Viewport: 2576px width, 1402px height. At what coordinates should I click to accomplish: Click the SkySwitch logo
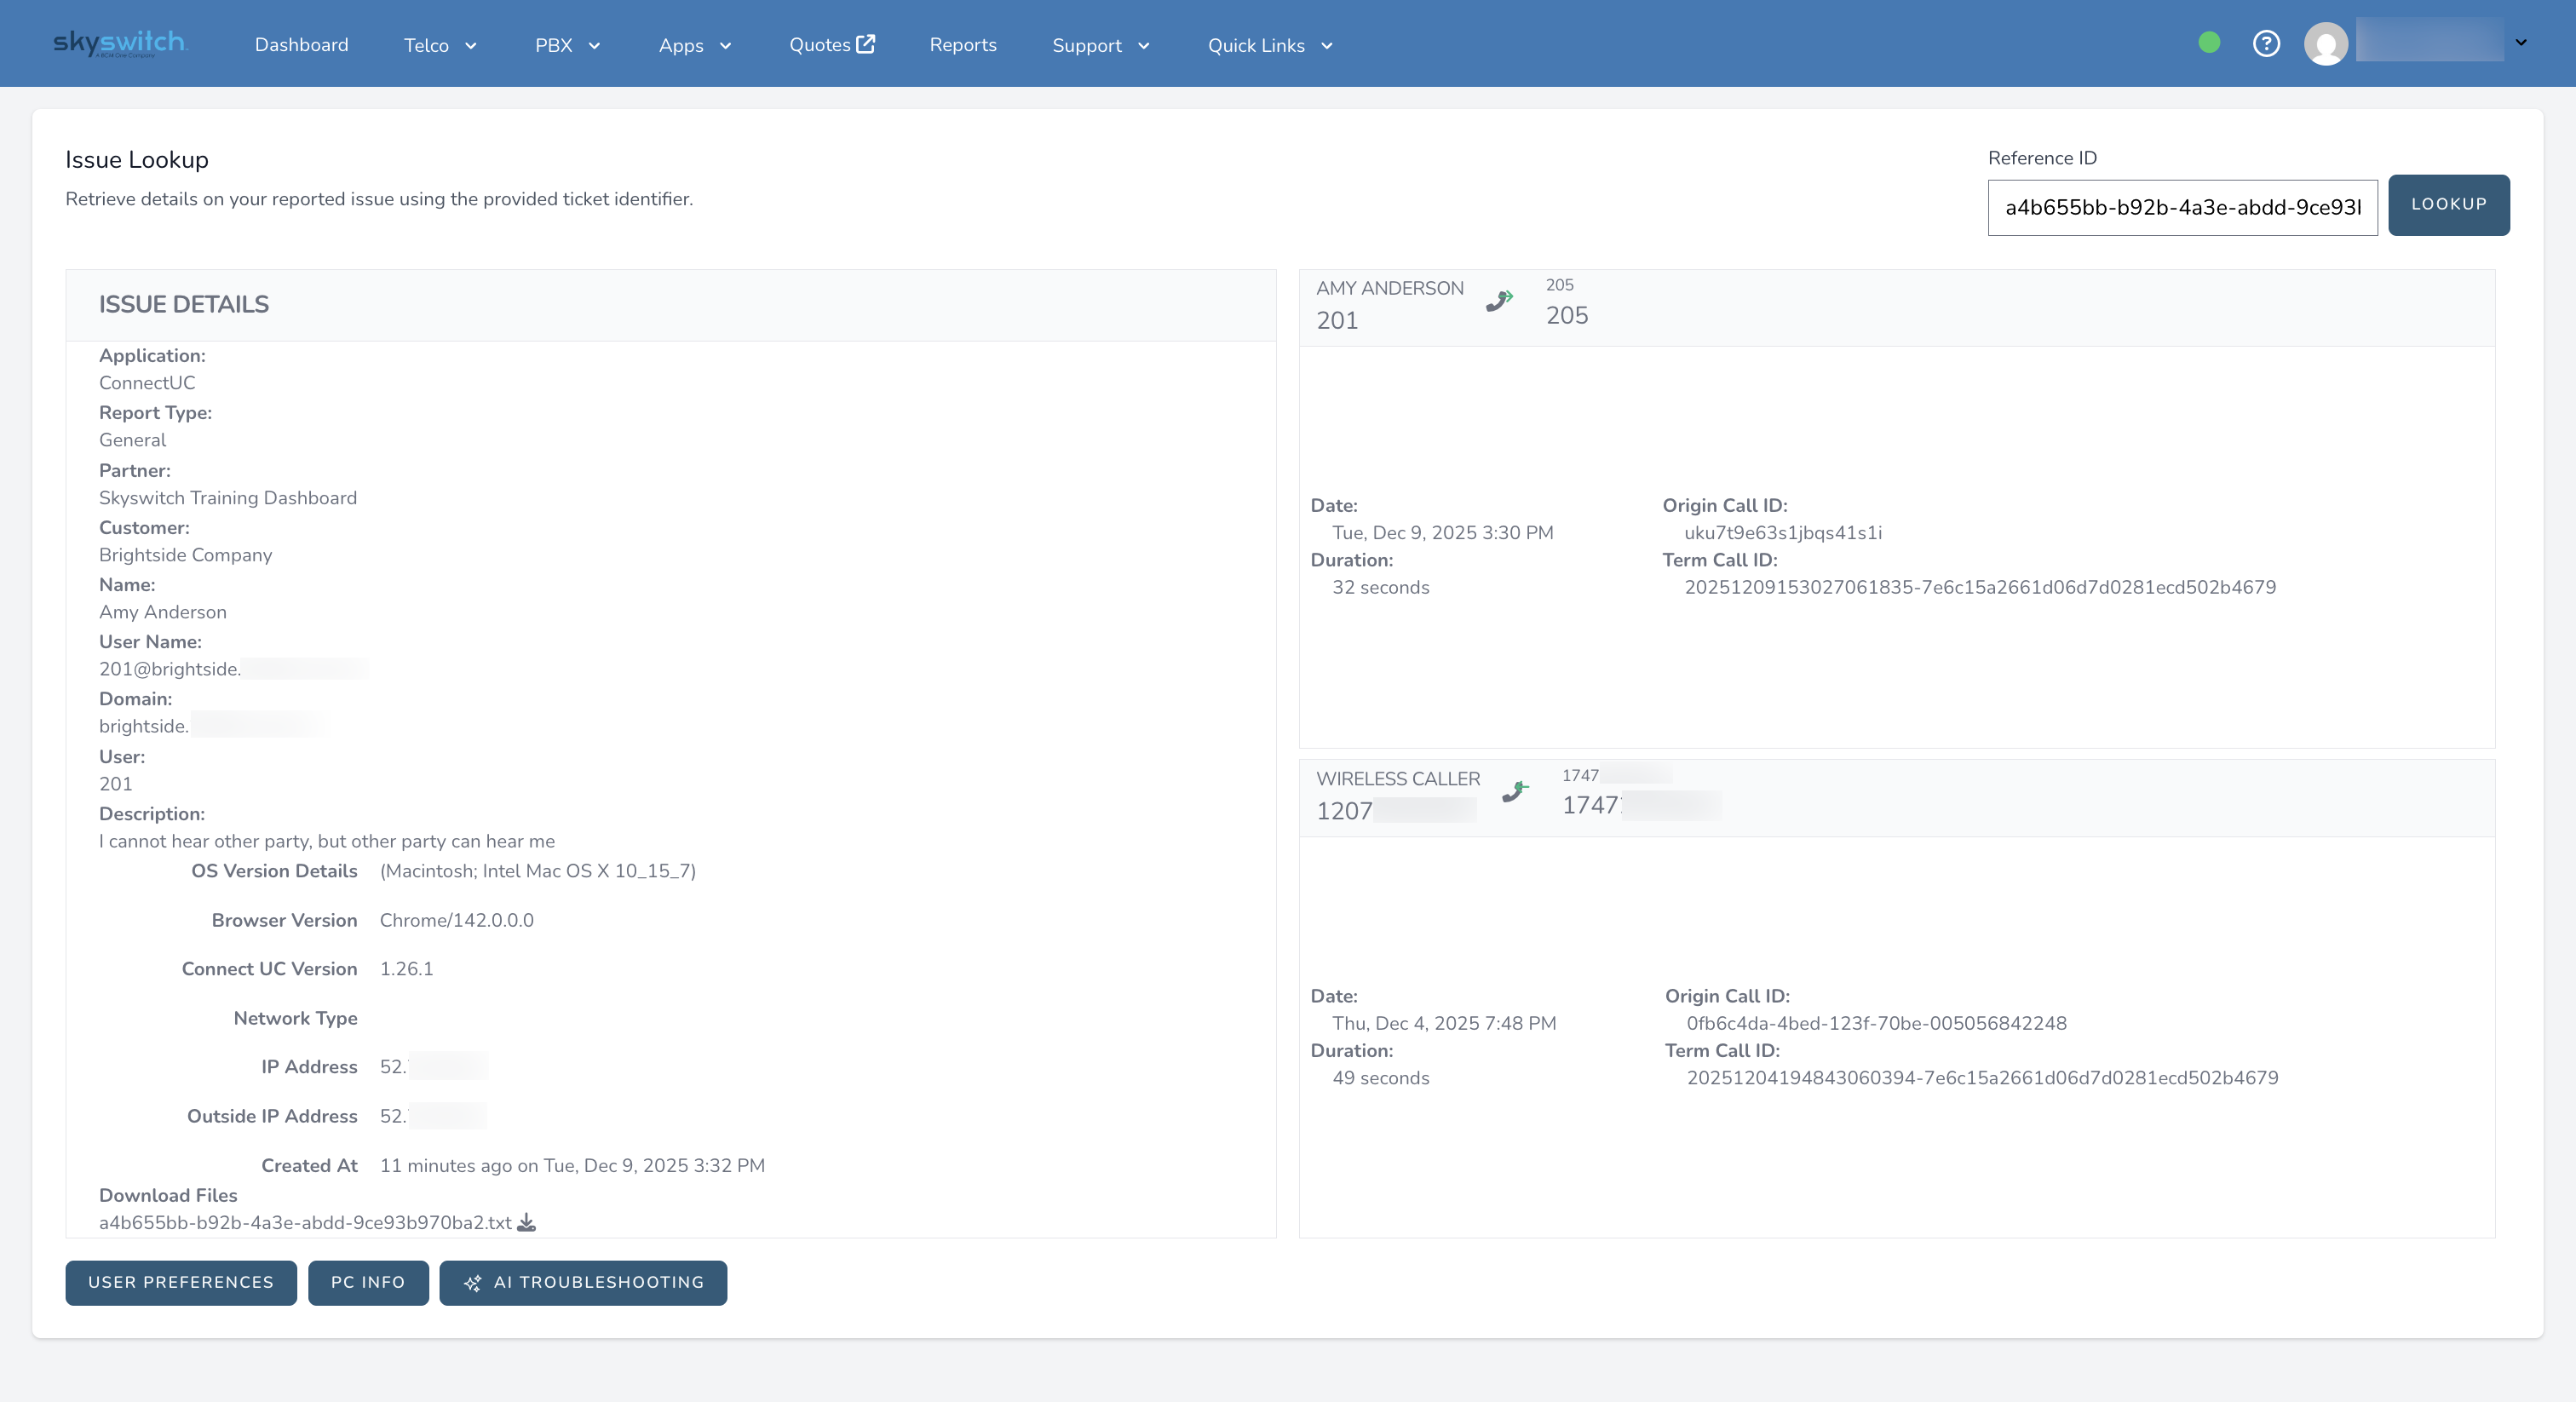[x=119, y=43]
